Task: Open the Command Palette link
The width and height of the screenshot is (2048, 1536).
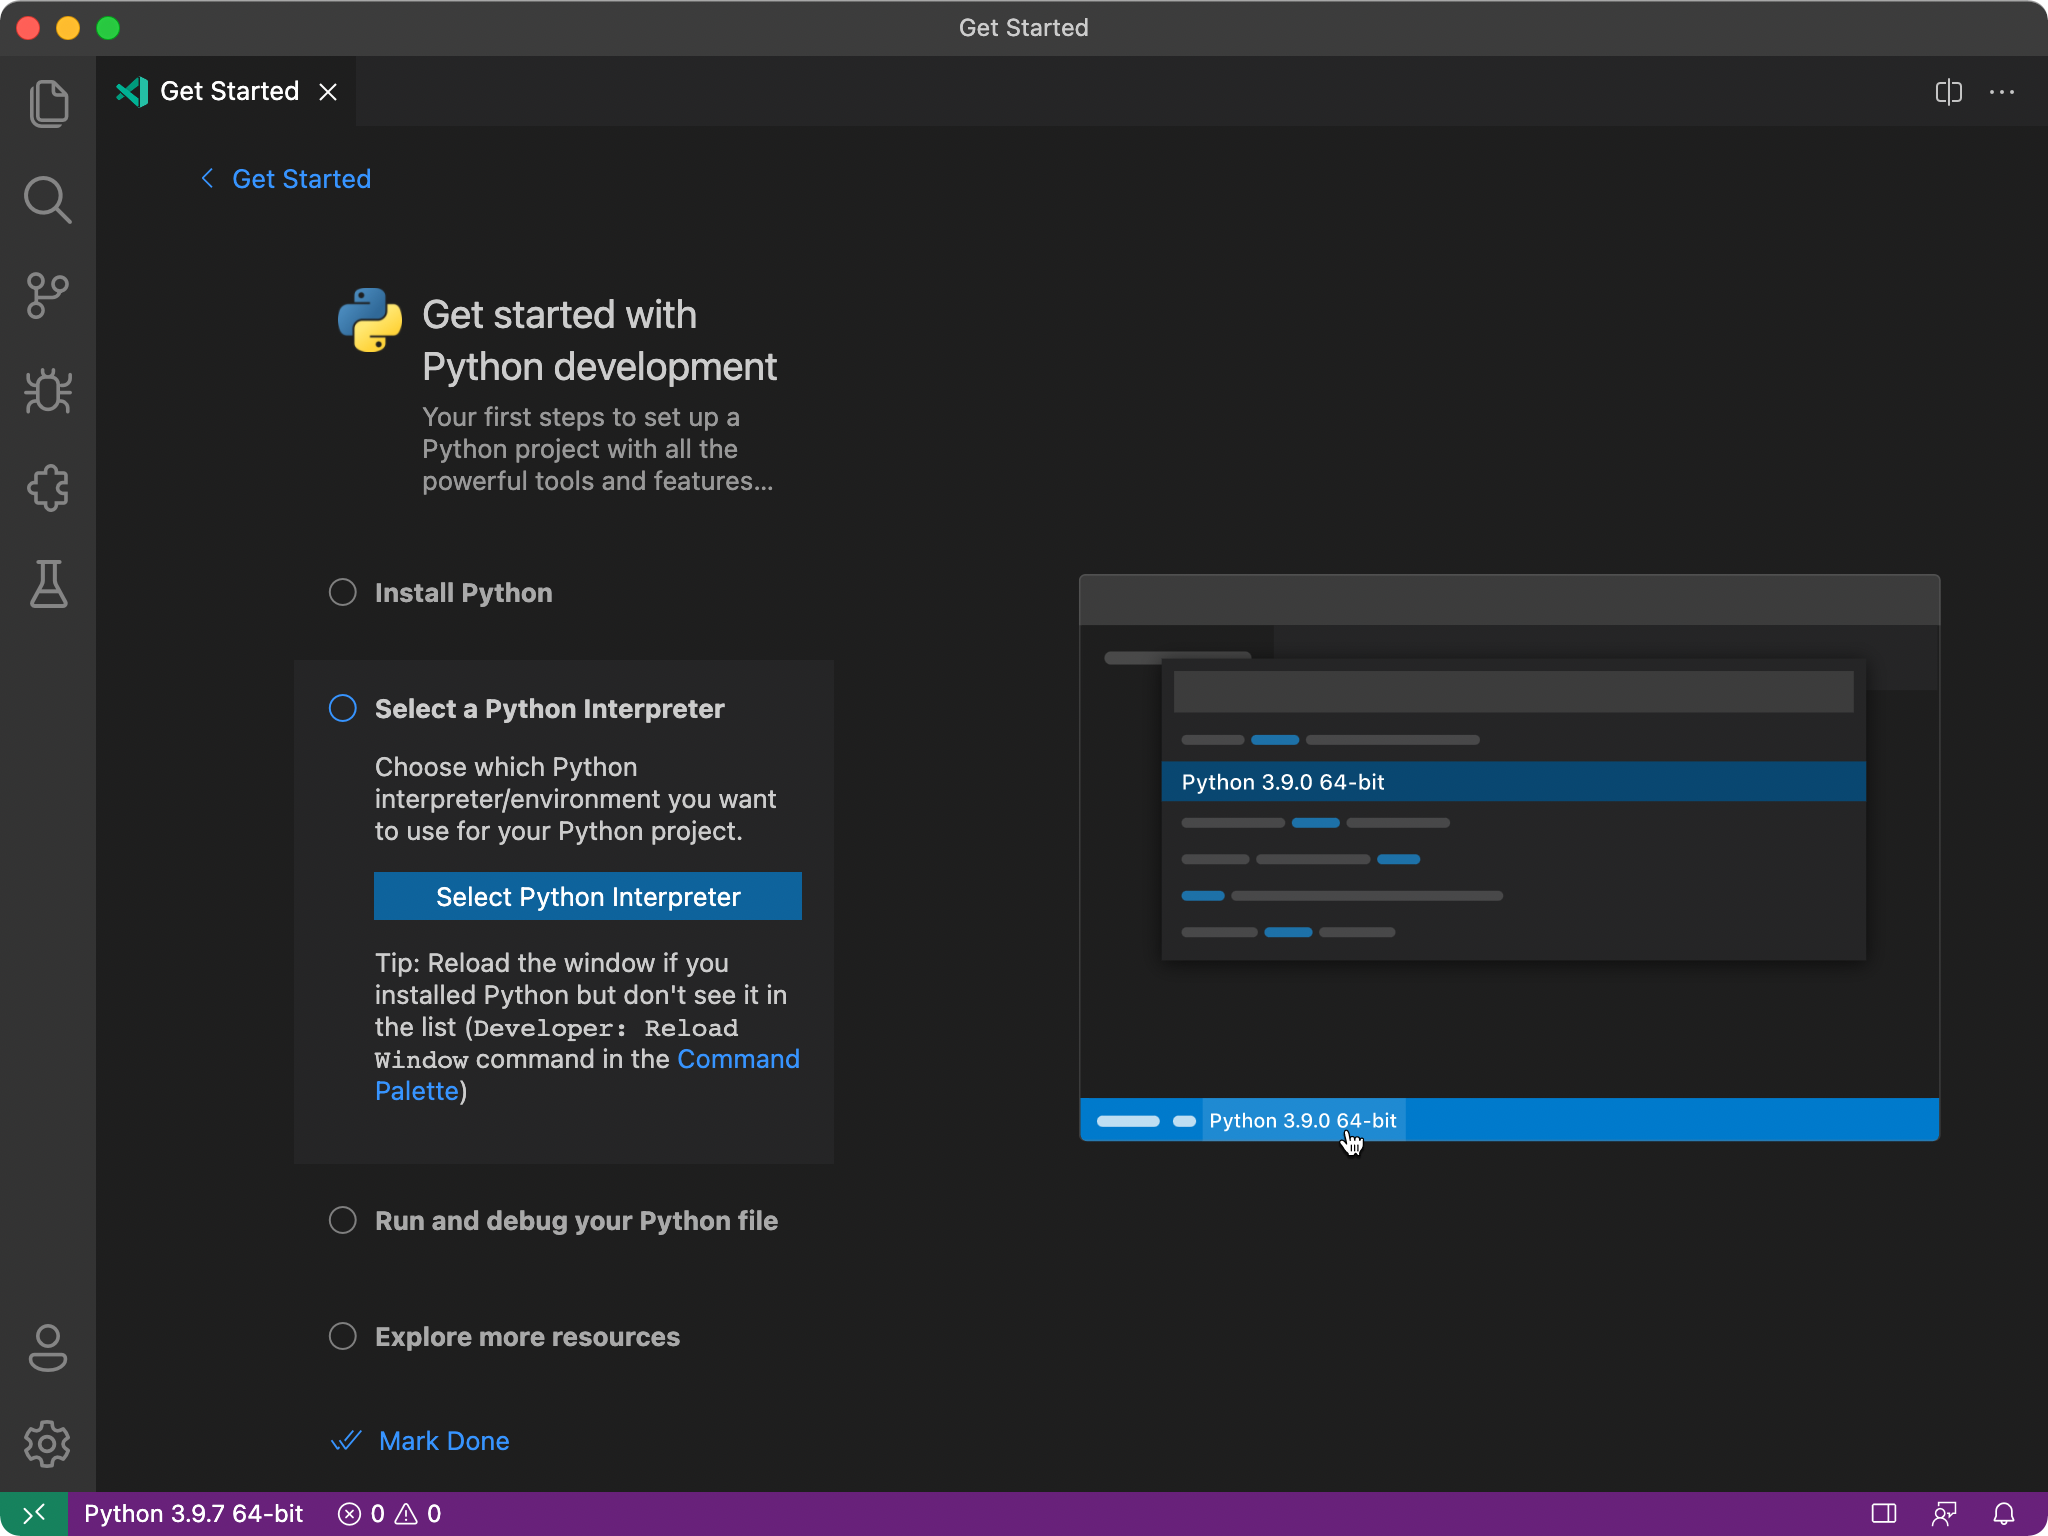Action: (738, 1059)
